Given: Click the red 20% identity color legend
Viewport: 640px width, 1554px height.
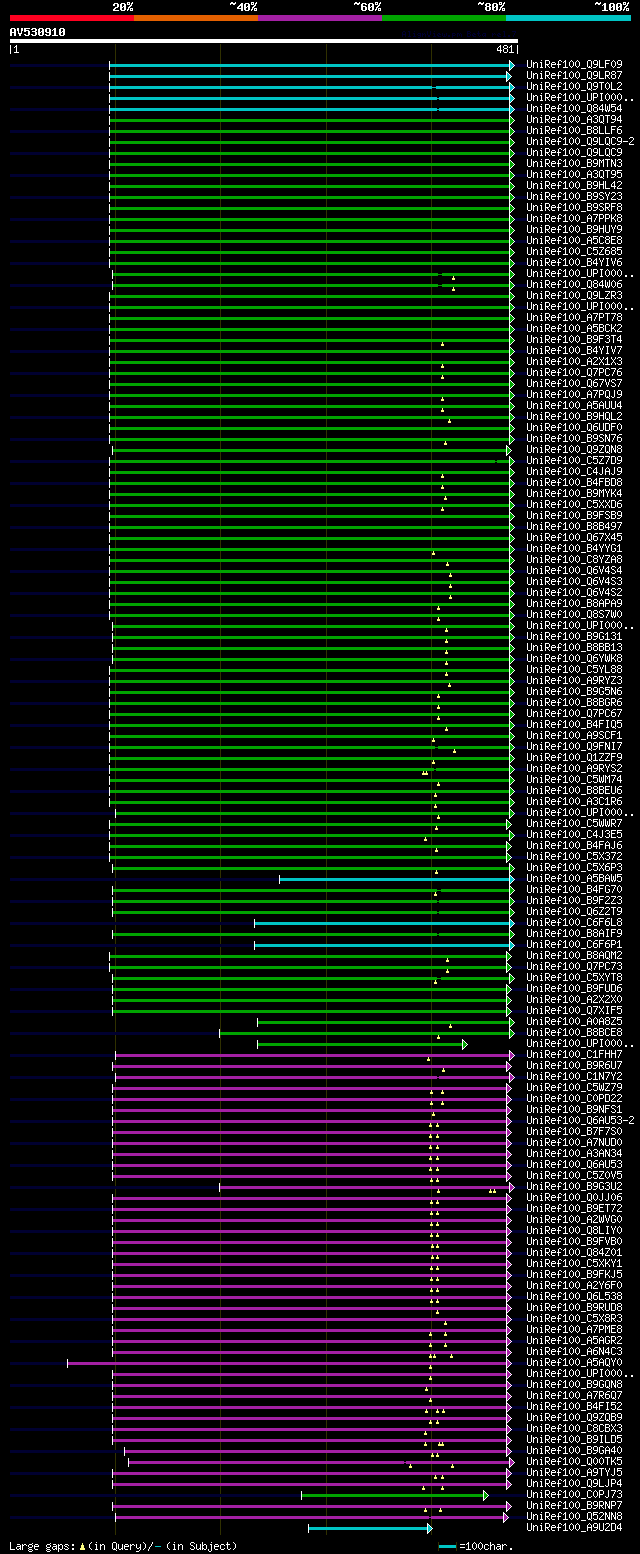Looking at the screenshot, I should tap(71, 18).
